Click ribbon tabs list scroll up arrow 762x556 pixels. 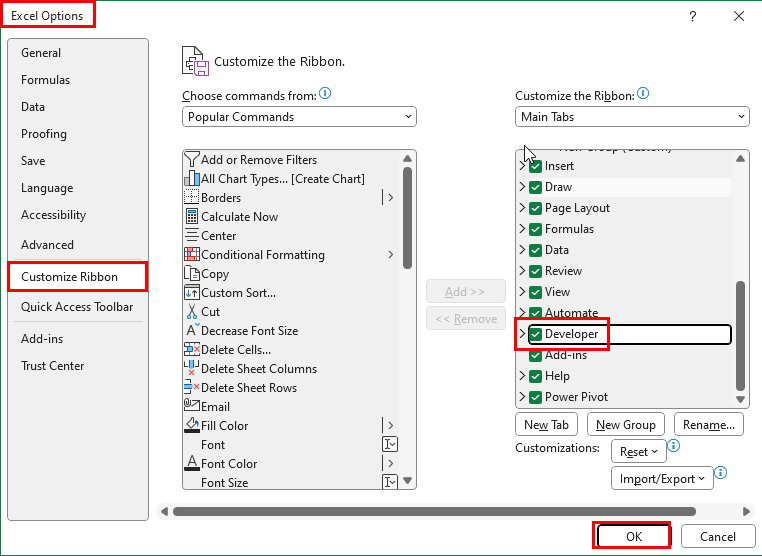[740, 158]
